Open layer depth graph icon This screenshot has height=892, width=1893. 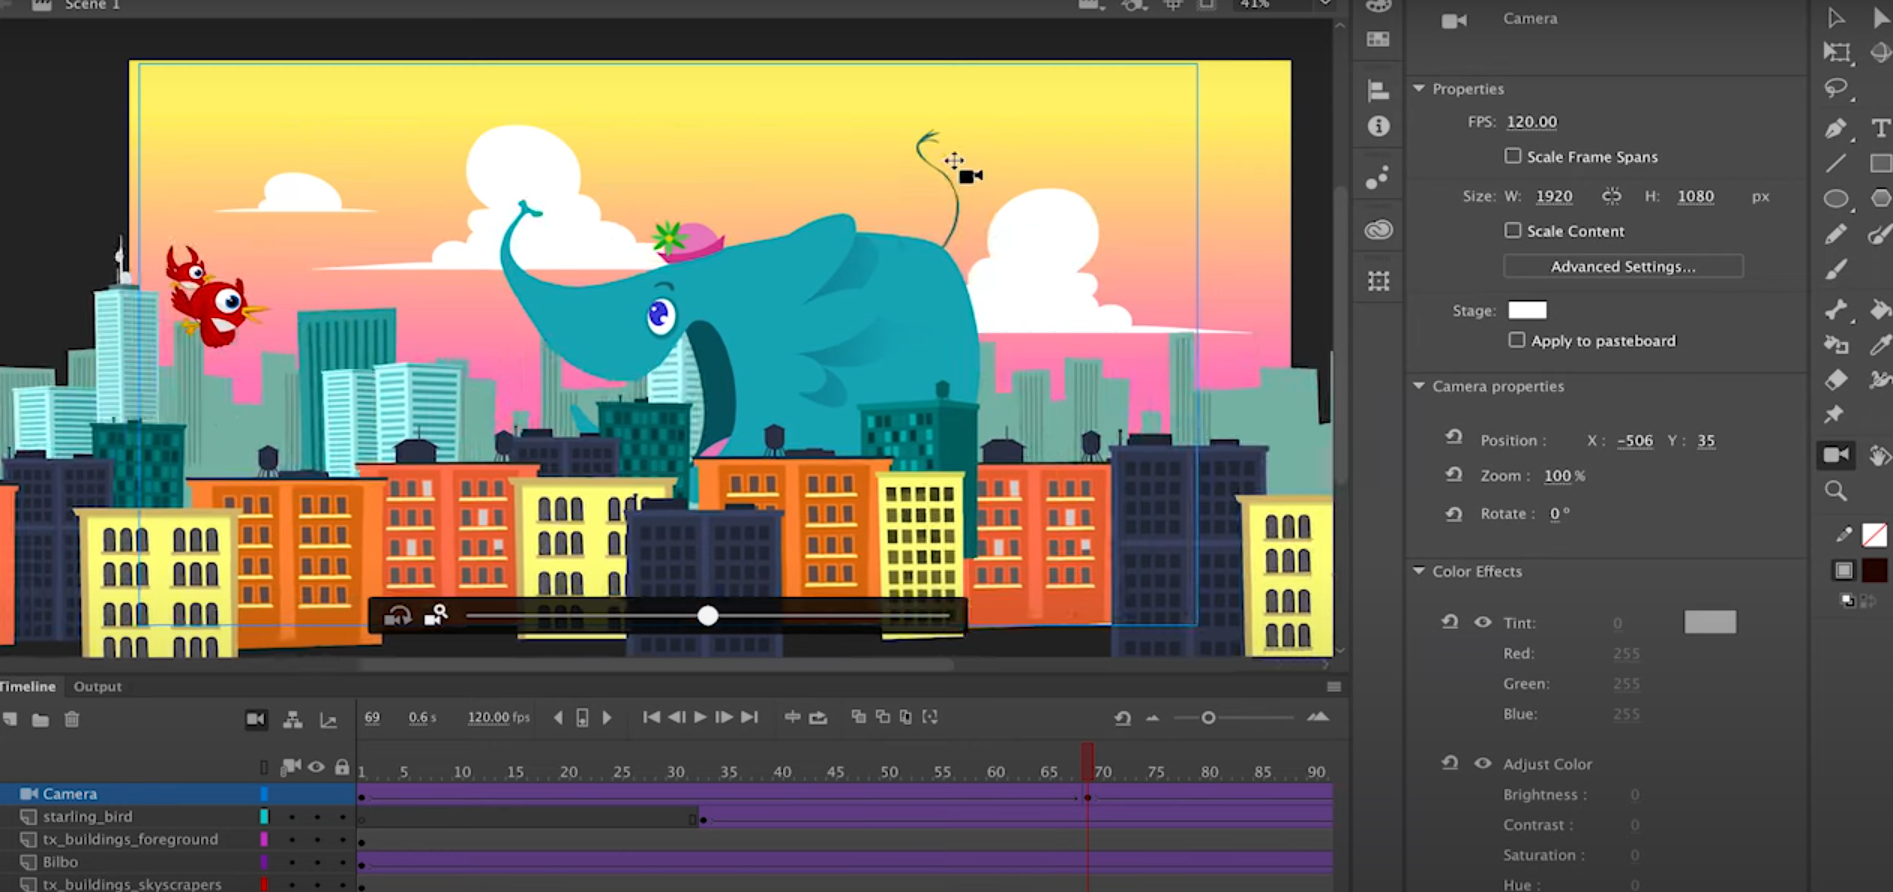pyautogui.click(x=328, y=719)
